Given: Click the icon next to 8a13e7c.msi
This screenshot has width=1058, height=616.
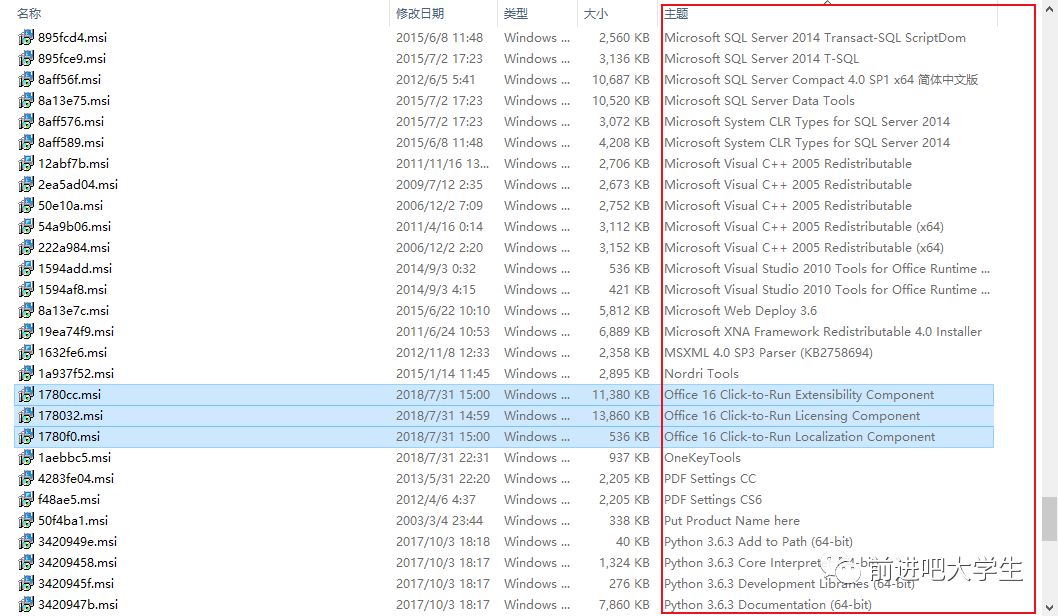Looking at the screenshot, I should (x=26, y=310).
